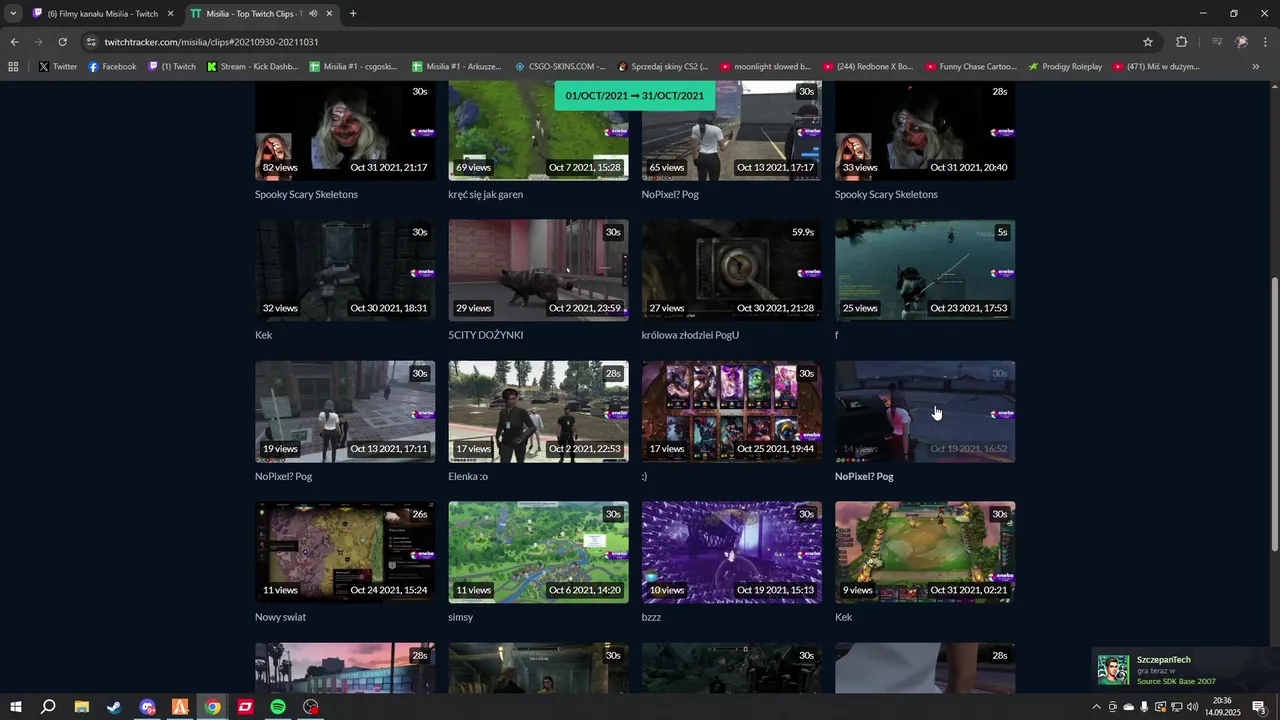Open the tab search dropdown arrow
1280x720 pixels.
point(13,13)
